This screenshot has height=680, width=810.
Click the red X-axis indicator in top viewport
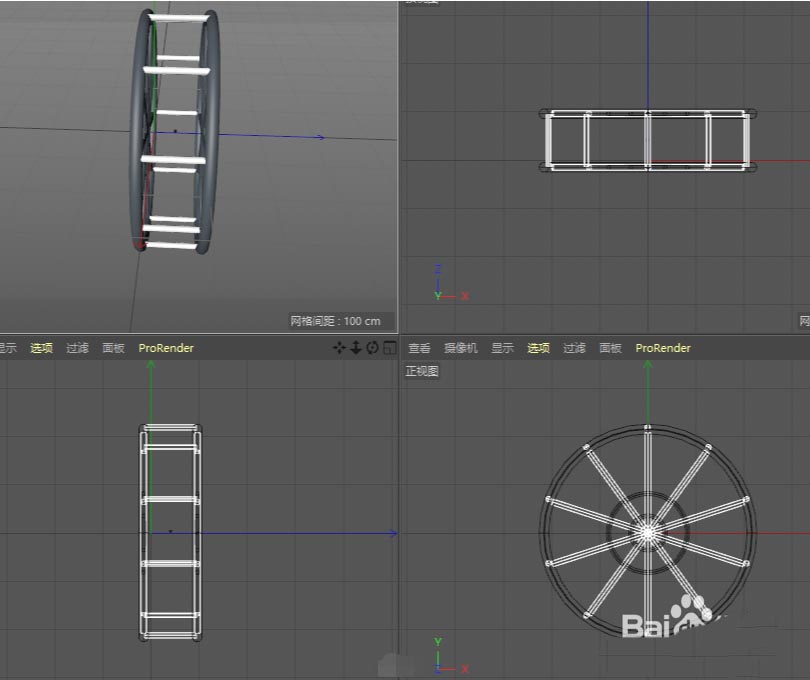(465, 295)
